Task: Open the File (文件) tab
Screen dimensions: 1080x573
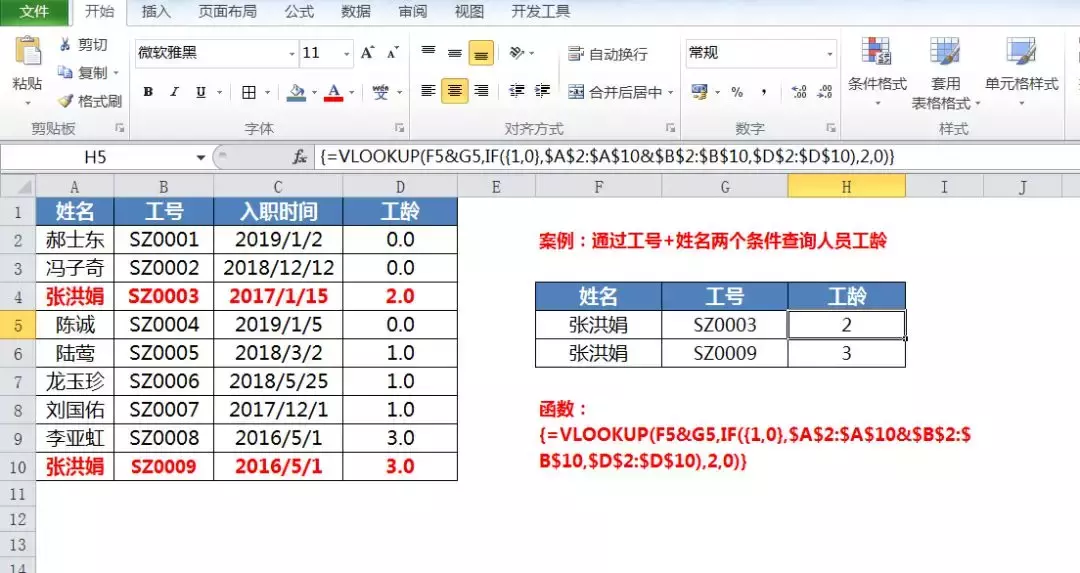Action: pos(34,11)
